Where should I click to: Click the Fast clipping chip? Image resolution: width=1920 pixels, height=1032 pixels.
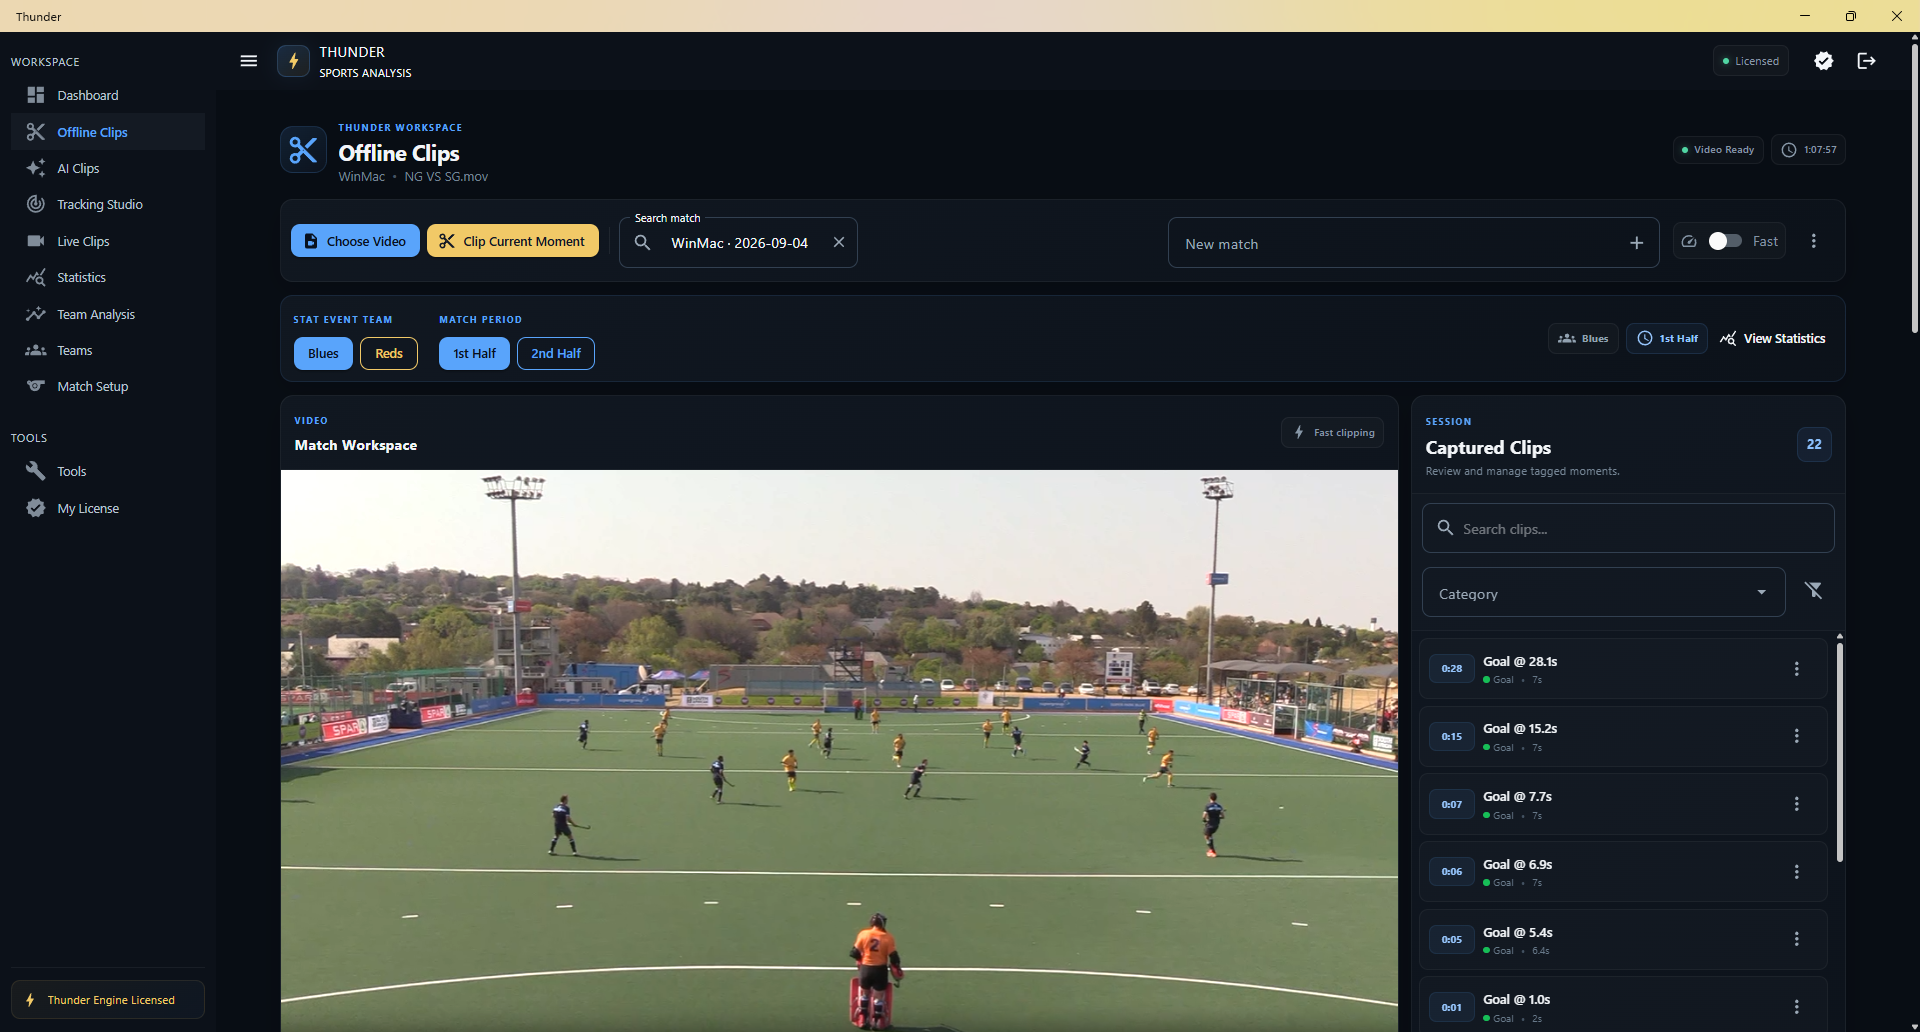1333,432
